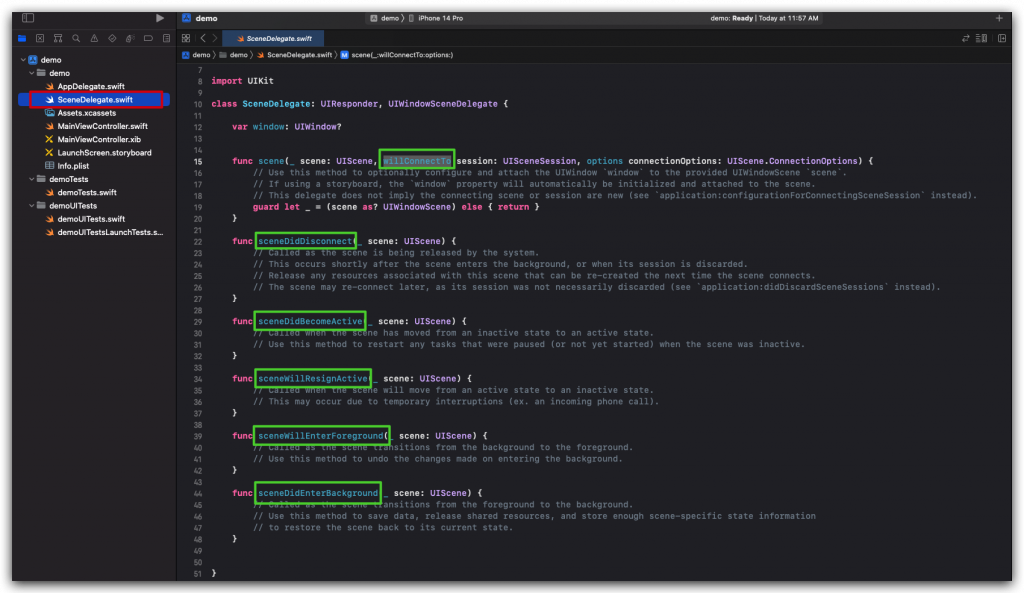The height and width of the screenshot is (593, 1024).
Task: Click sceneWillEnterForeground function name
Action: coord(321,436)
